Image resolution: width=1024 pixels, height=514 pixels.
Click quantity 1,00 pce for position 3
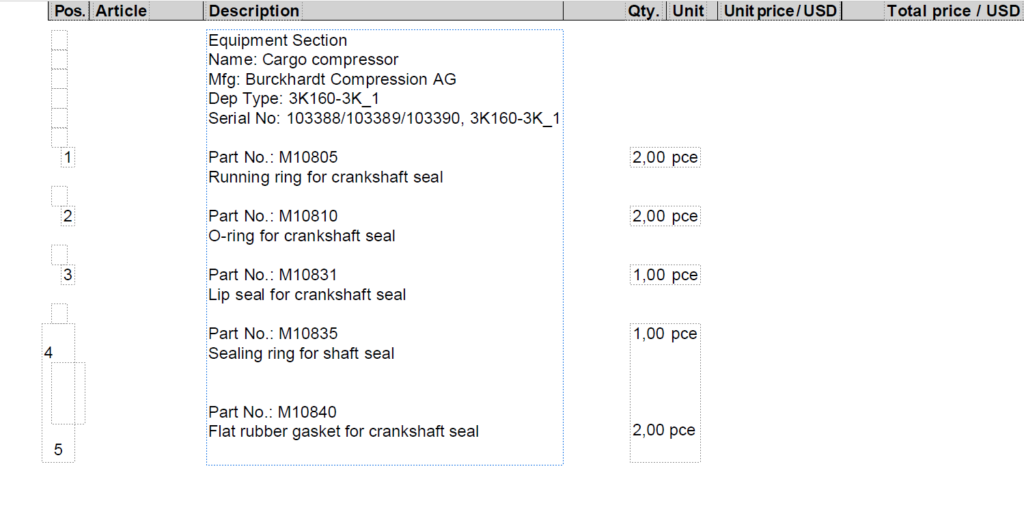click(665, 275)
